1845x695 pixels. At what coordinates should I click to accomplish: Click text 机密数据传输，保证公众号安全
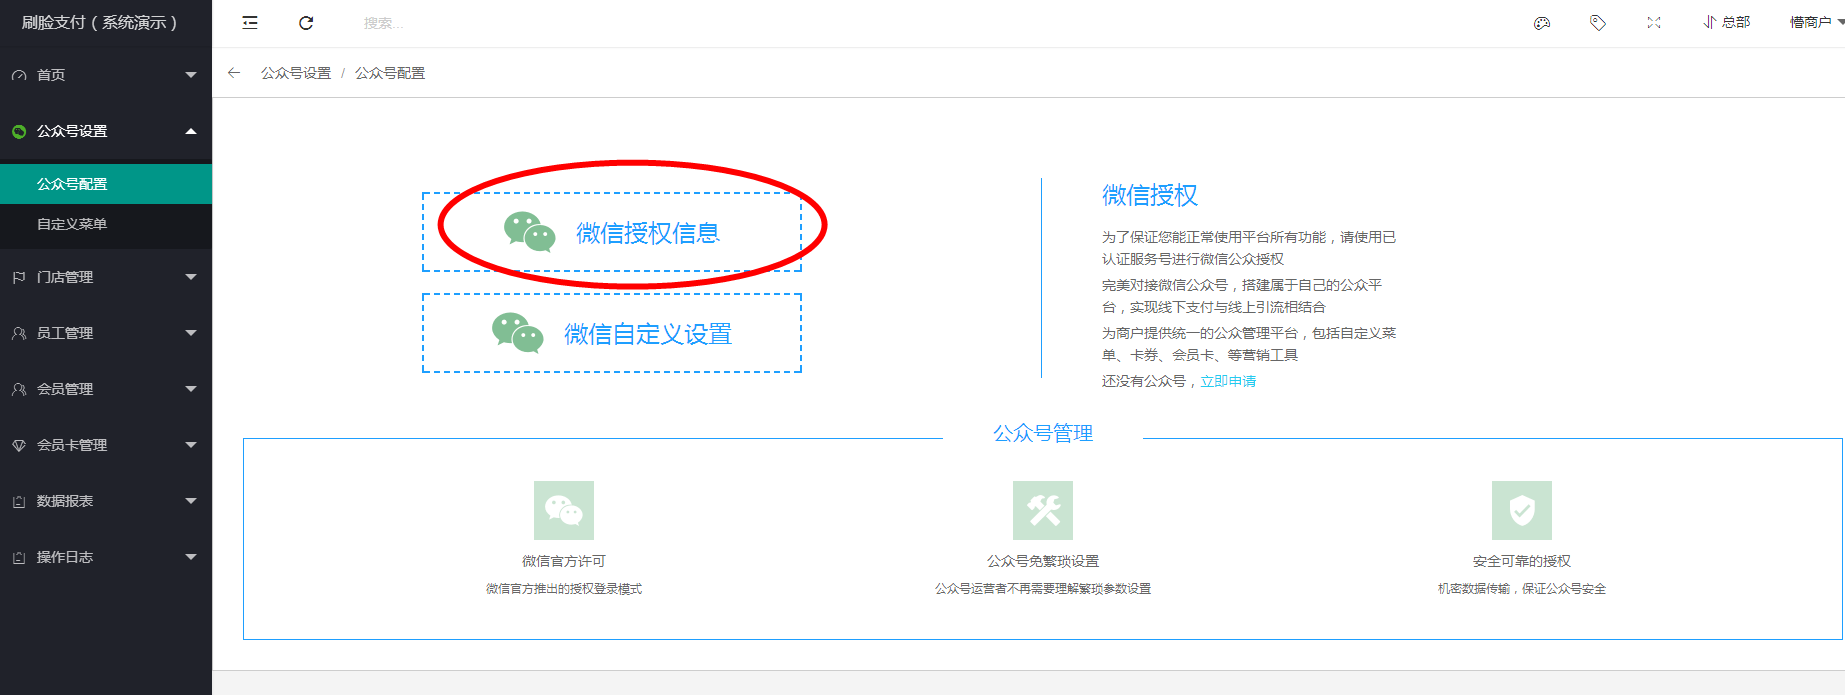[1522, 589]
